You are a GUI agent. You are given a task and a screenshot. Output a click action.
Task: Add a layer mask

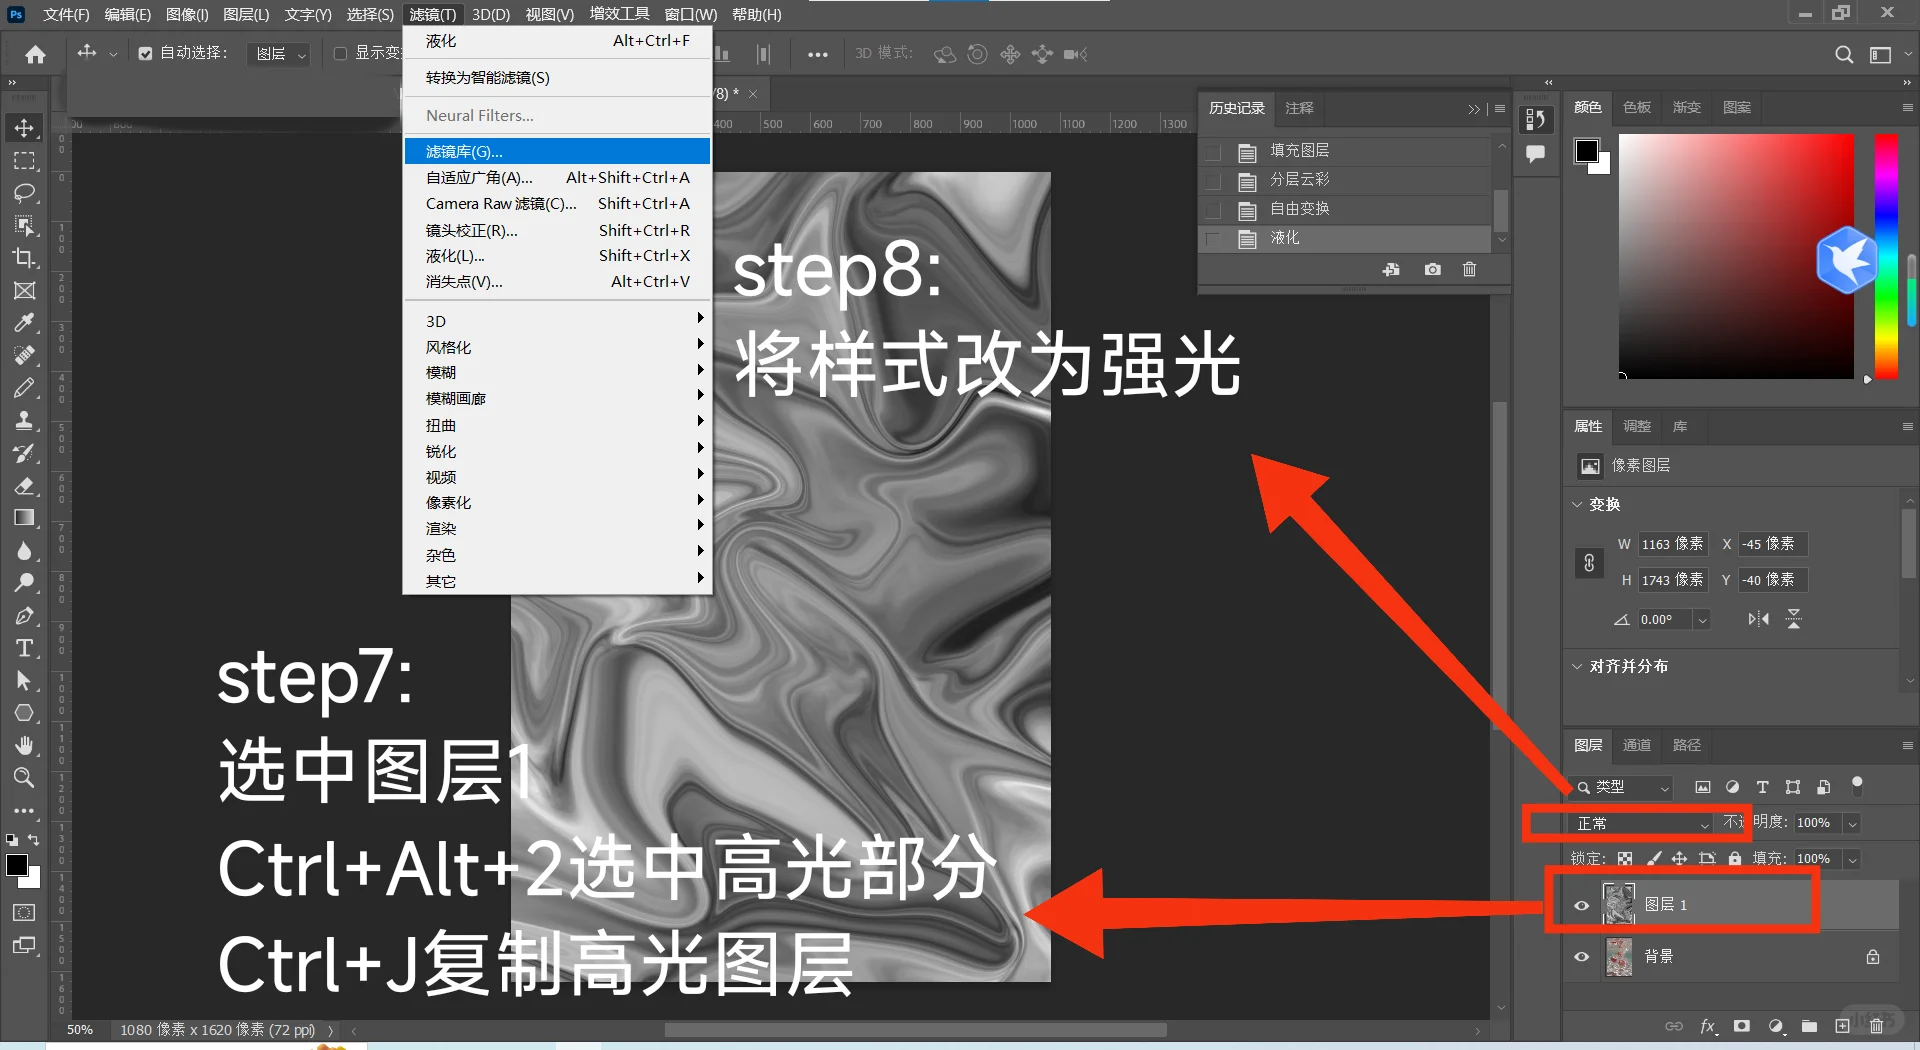[x=1742, y=1026]
